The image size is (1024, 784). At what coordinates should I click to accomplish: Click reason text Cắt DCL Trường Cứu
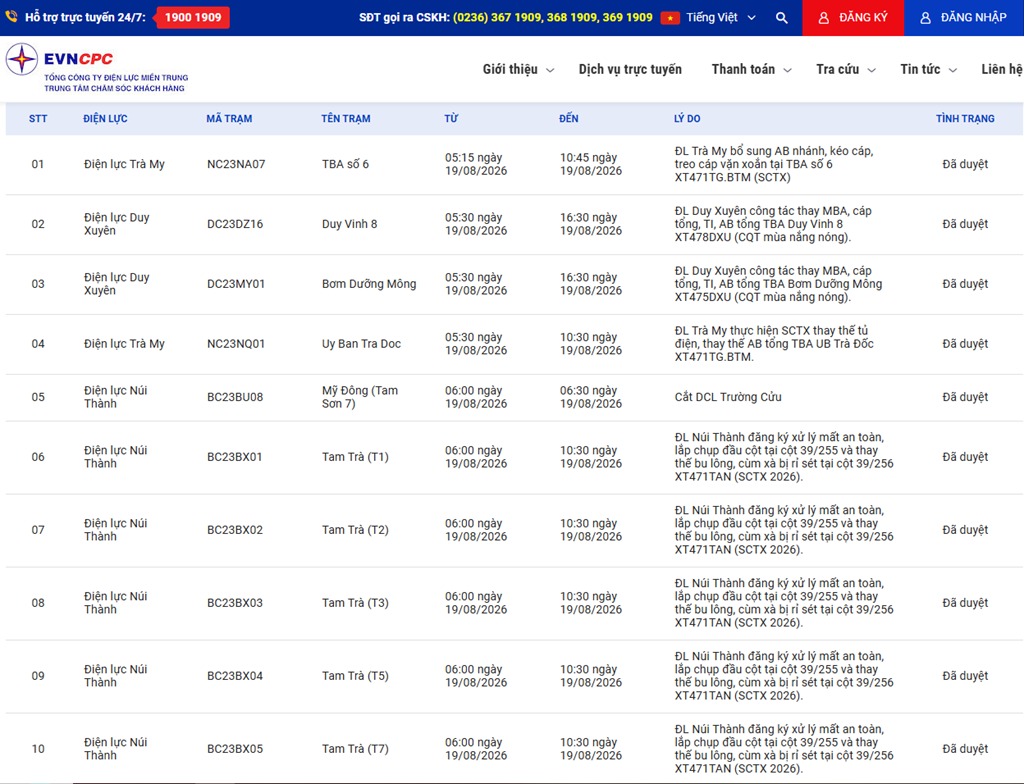(728, 397)
